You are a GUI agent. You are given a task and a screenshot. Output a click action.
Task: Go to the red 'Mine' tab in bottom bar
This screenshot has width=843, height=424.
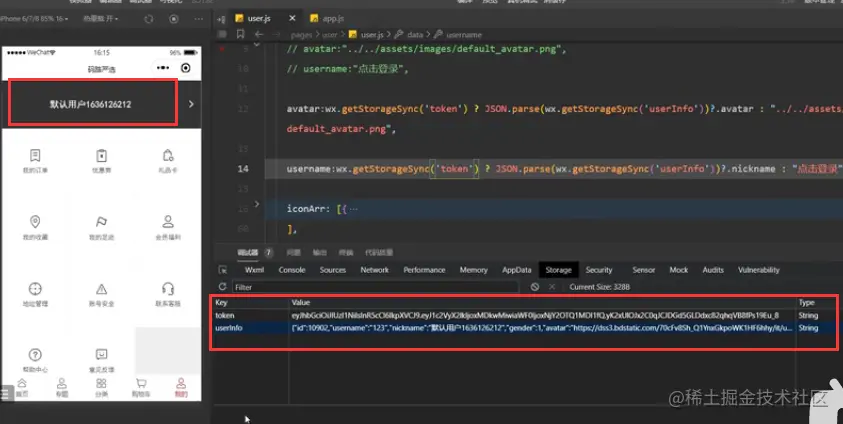tap(181, 387)
